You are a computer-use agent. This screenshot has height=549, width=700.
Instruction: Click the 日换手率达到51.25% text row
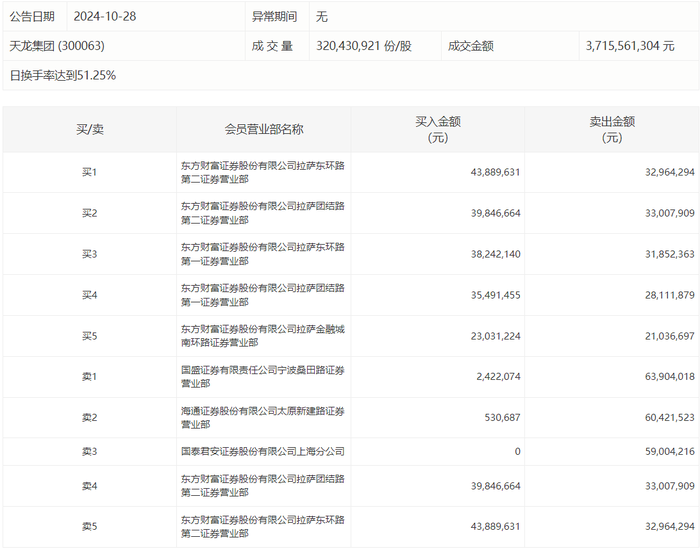click(63, 75)
